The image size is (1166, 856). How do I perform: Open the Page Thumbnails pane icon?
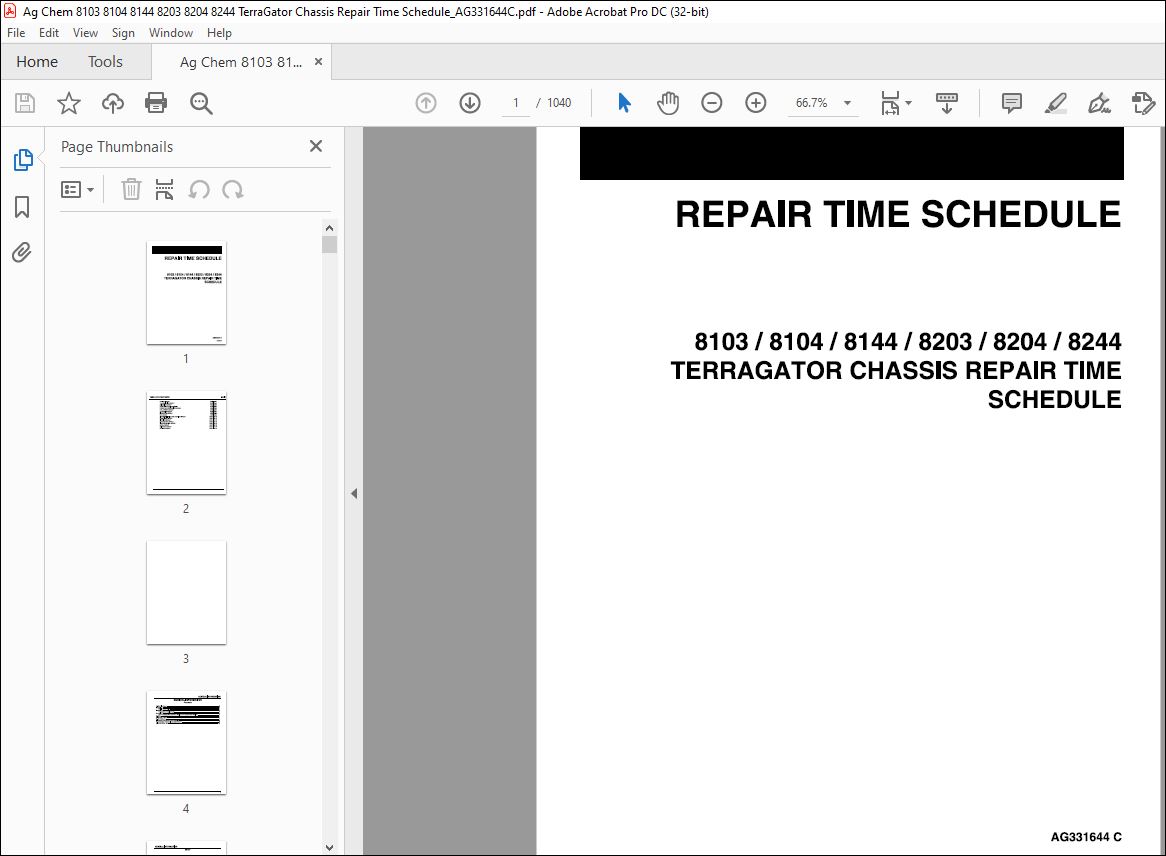point(23,160)
